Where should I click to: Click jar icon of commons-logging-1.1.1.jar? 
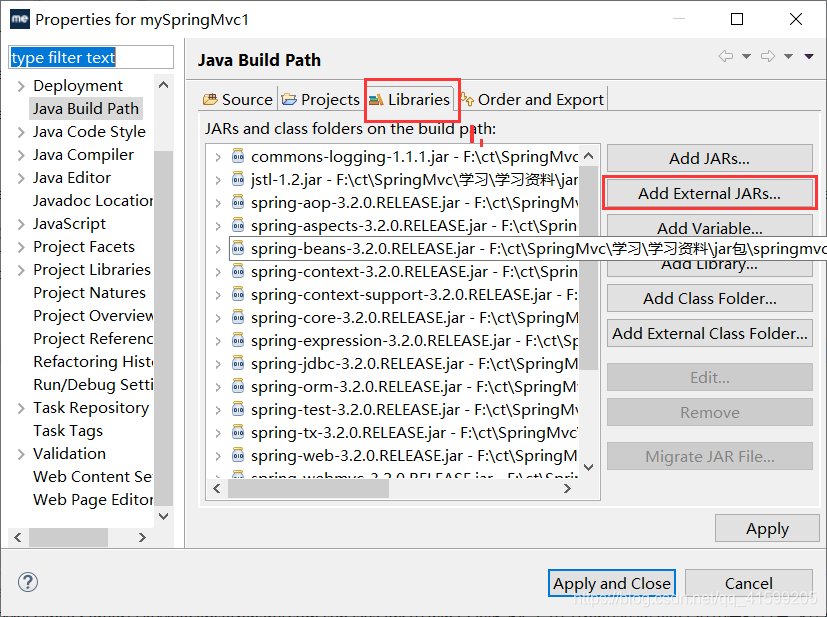[x=238, y=156]
